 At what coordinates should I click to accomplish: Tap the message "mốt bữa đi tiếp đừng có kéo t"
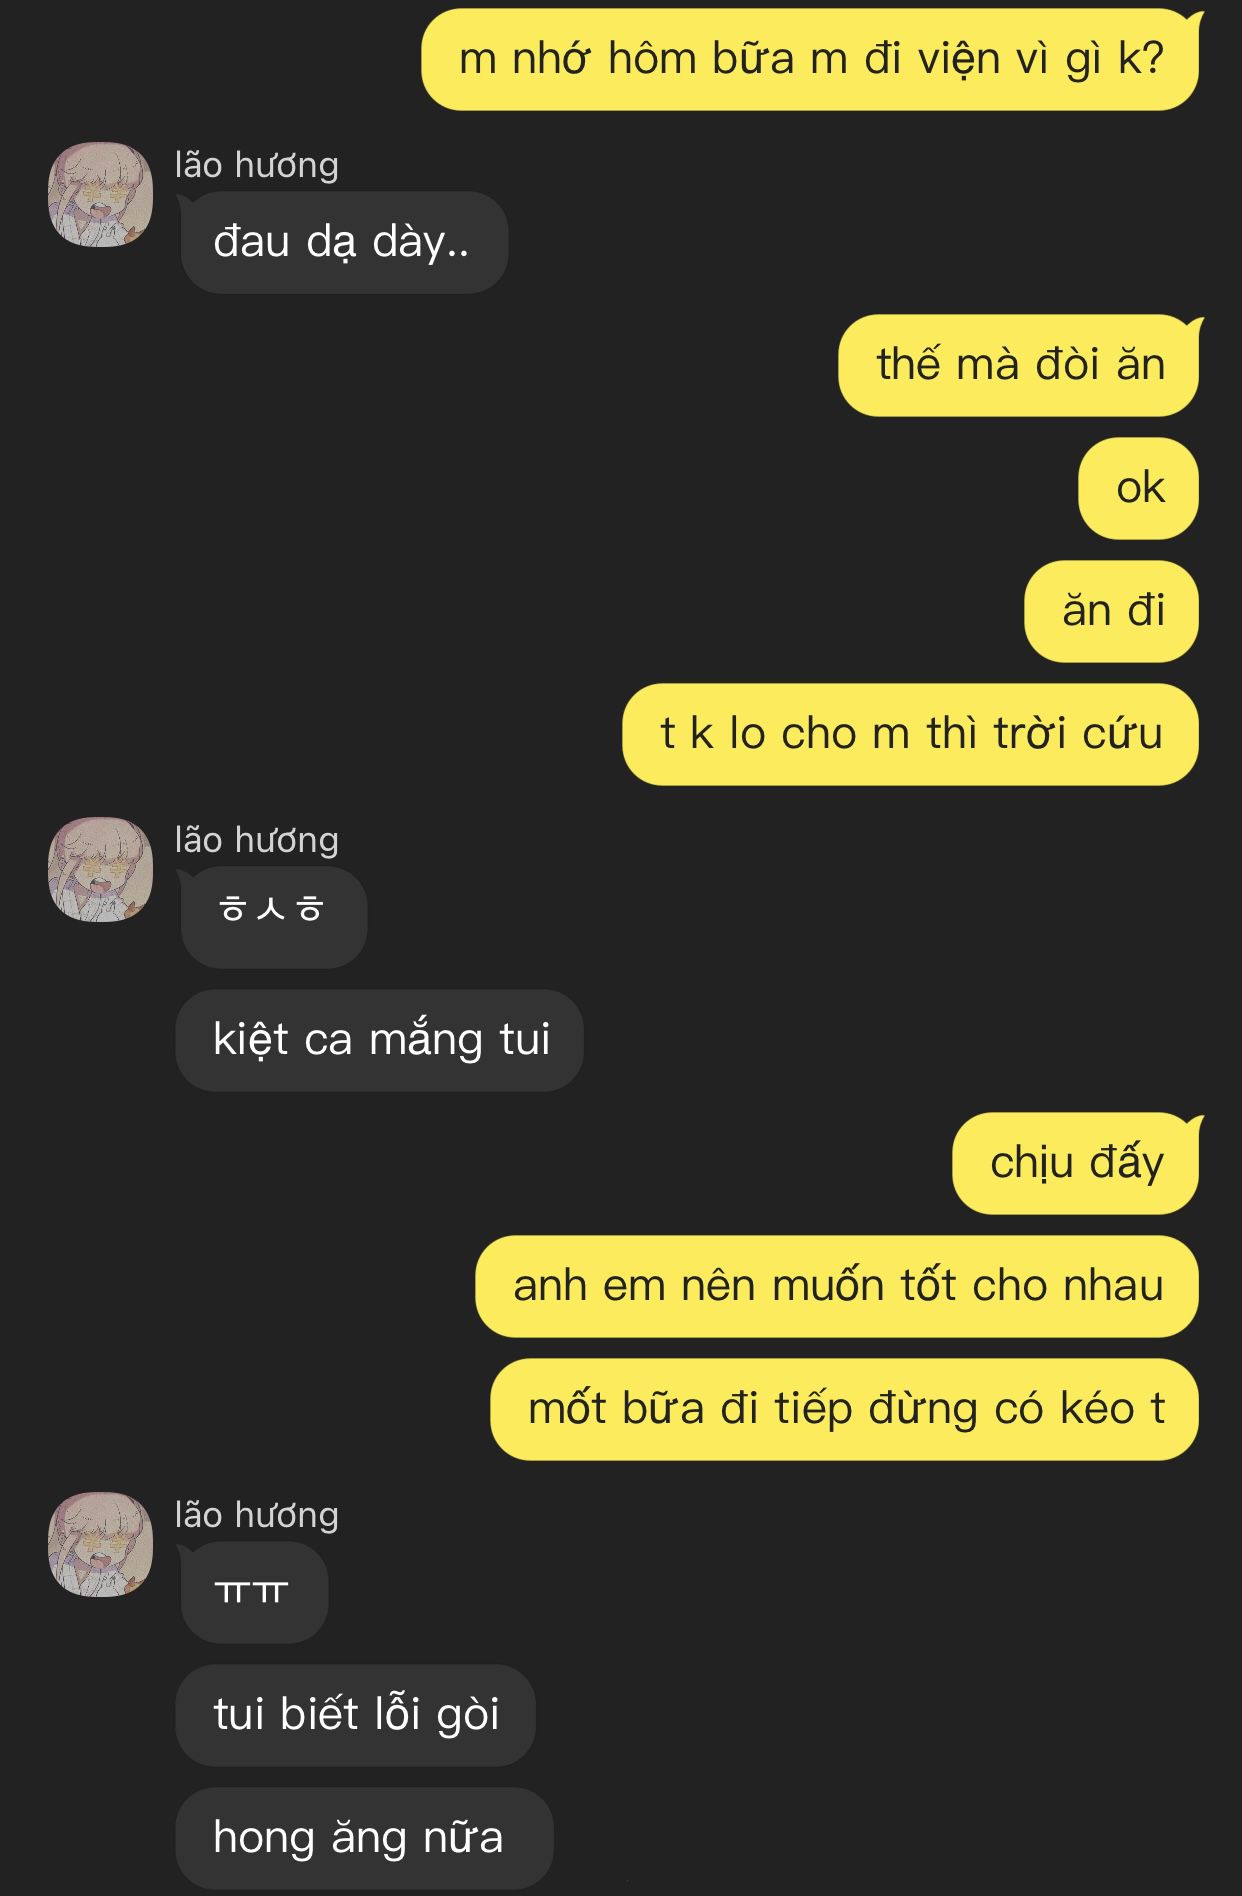pos(845,1409)
